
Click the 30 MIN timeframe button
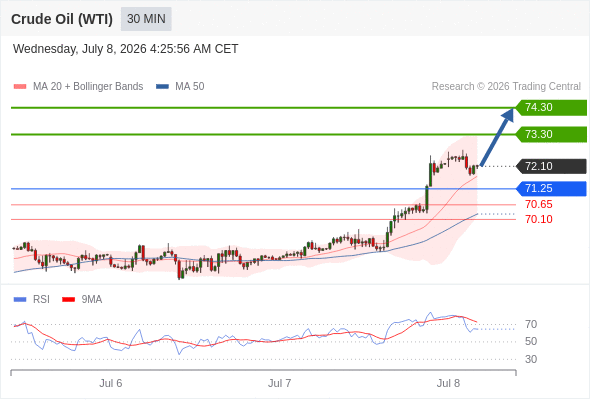click(x=146, y=19)
